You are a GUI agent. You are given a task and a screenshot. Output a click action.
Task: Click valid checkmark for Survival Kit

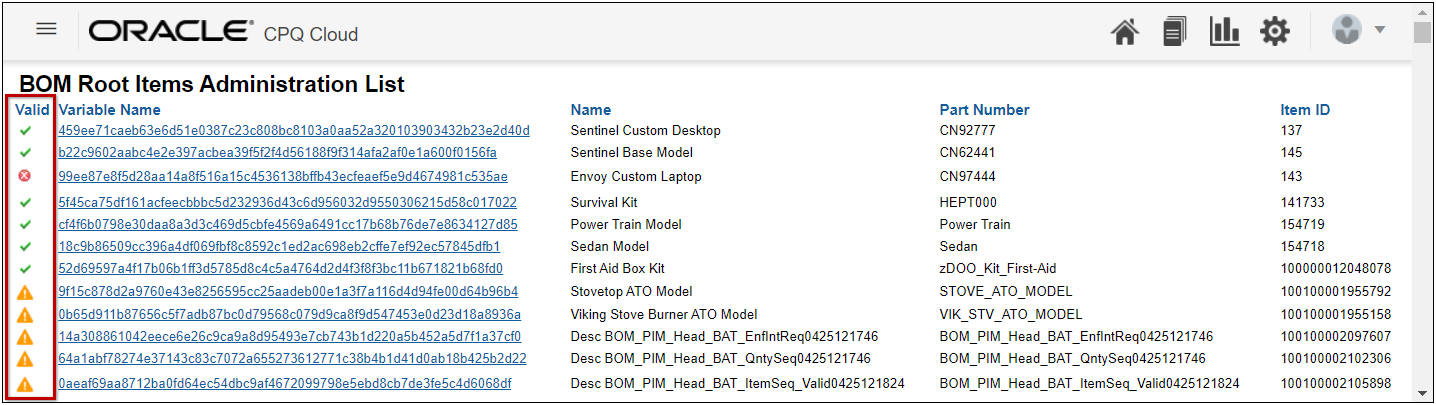coord(26,202)
